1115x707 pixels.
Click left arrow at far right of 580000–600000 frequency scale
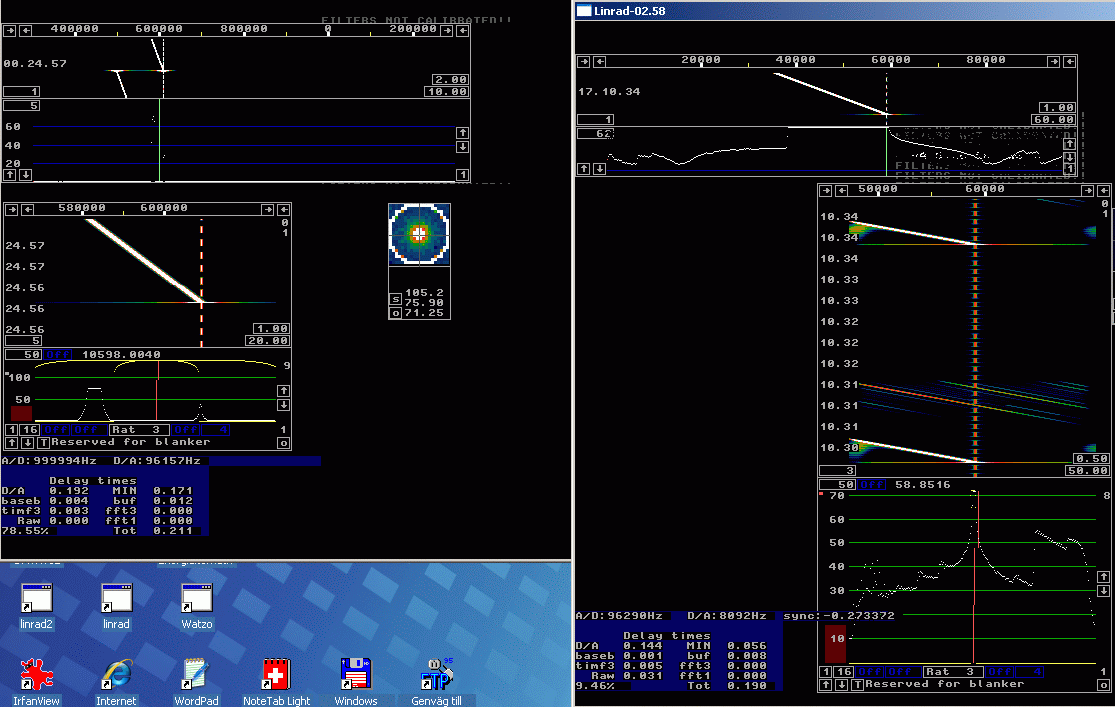pos(284,209)
